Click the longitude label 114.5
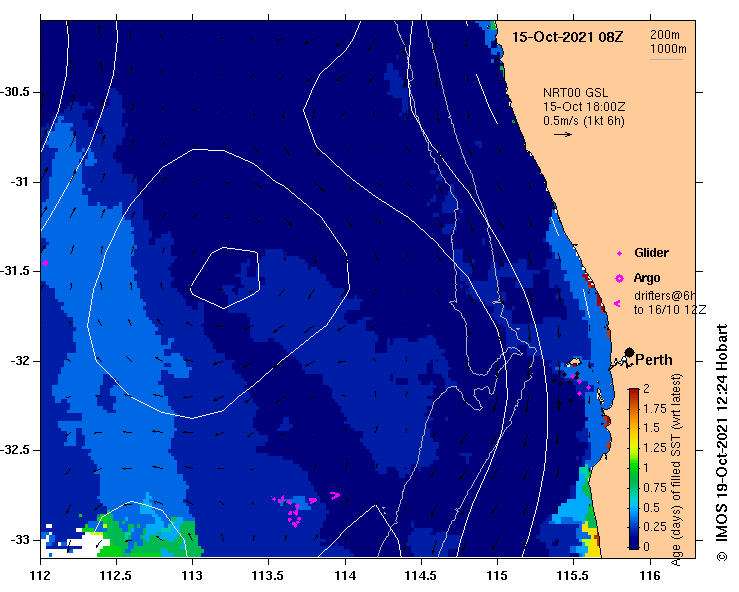 421,576
